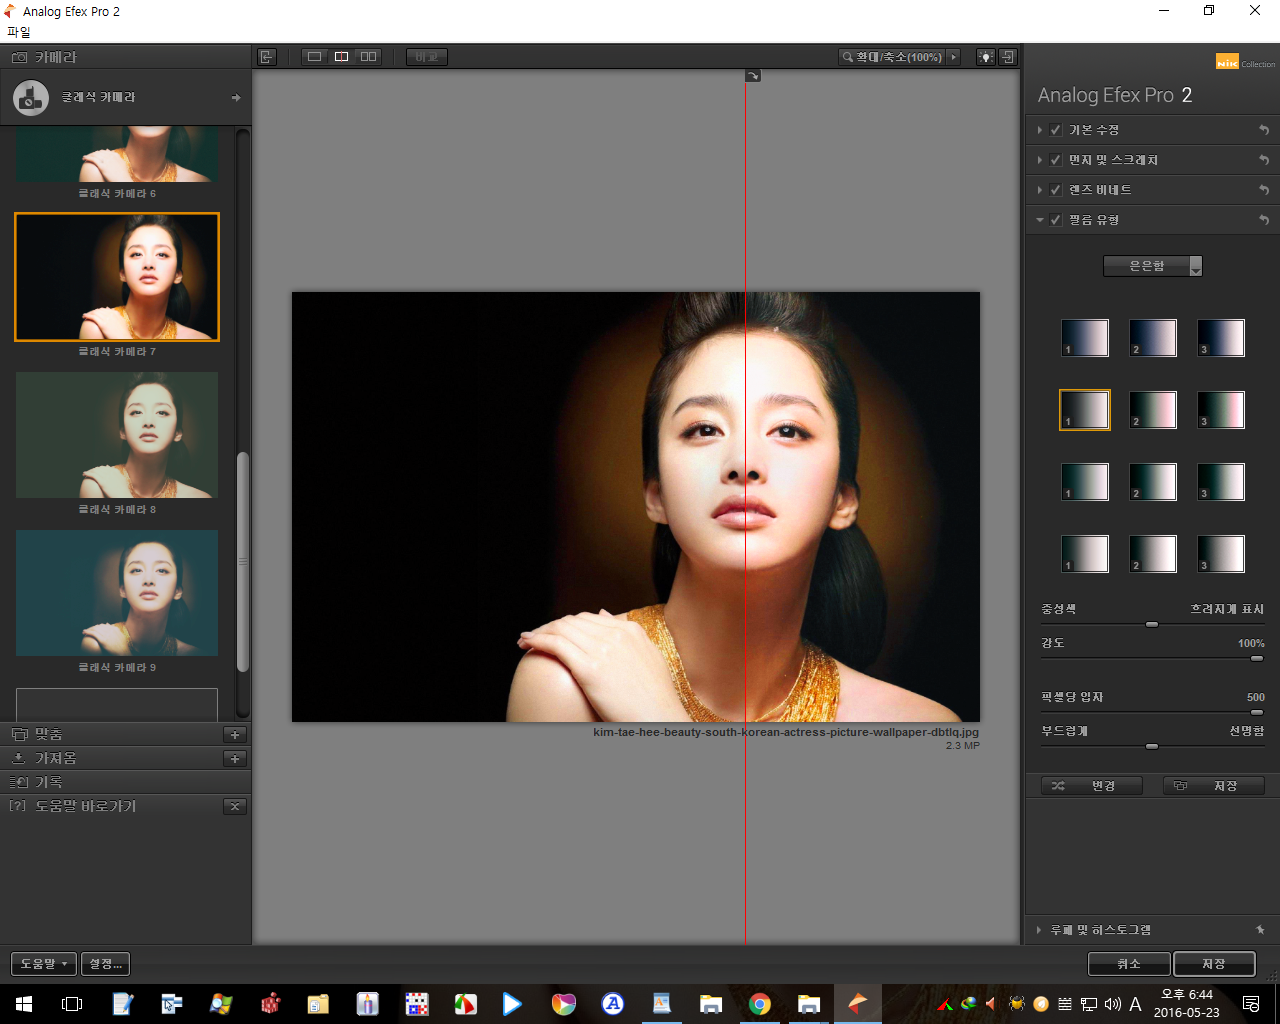This screenshot has height=1024, width=1280.
Task: Enable or disable 기본 수정 checkbox
Action: pos(1055,130)
